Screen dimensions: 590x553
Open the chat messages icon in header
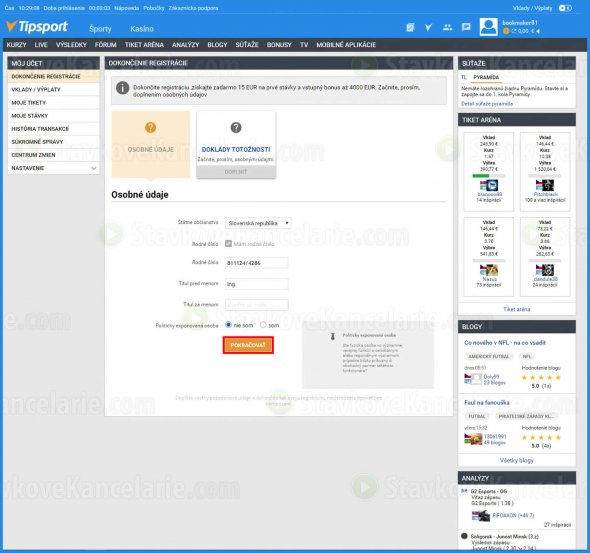pyautogui.click(x=466, y=27)
